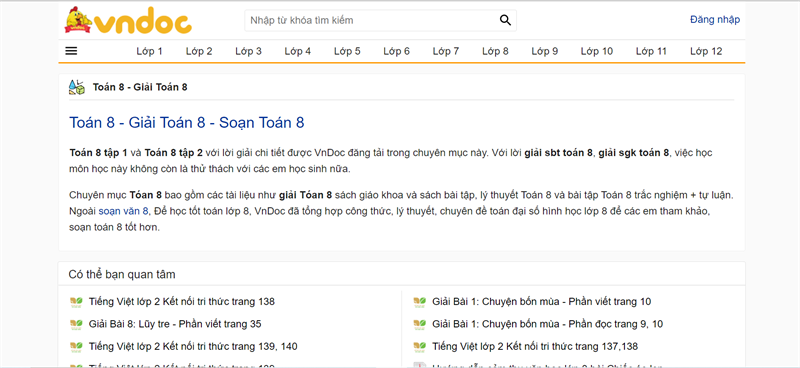Click heading Toán 8 - Giải Toán 8 - Soạn Toán 8
This screenshot has height=368, width=800.
pyautogui.click(x=187, y=123)
